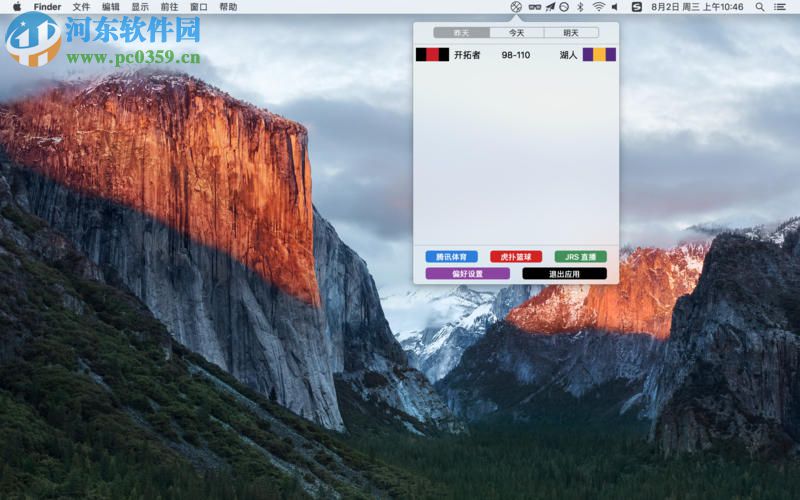Open the Apple menu
This screenshot has width=800, height=500.
(x=17, y=7)
